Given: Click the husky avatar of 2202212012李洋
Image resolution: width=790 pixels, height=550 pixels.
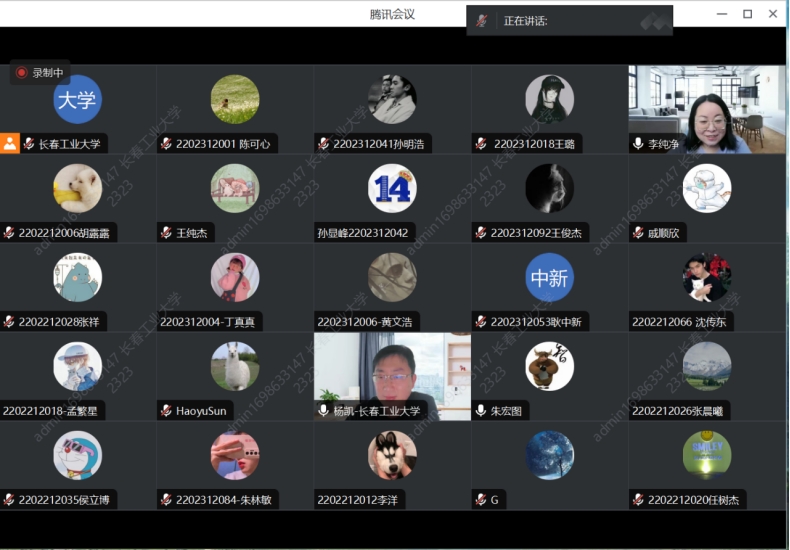Looking at the screenshot, I should pos(392,455).
